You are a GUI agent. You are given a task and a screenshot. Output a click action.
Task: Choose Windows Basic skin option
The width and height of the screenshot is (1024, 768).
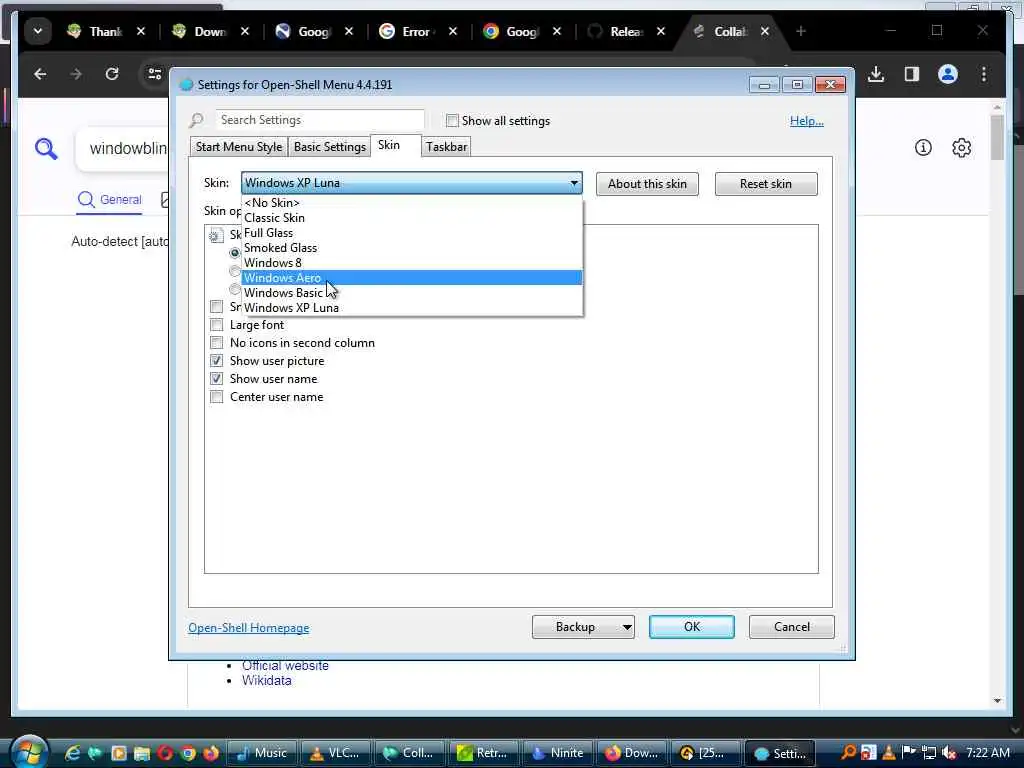pyautogui.click(x=411, y=293)
